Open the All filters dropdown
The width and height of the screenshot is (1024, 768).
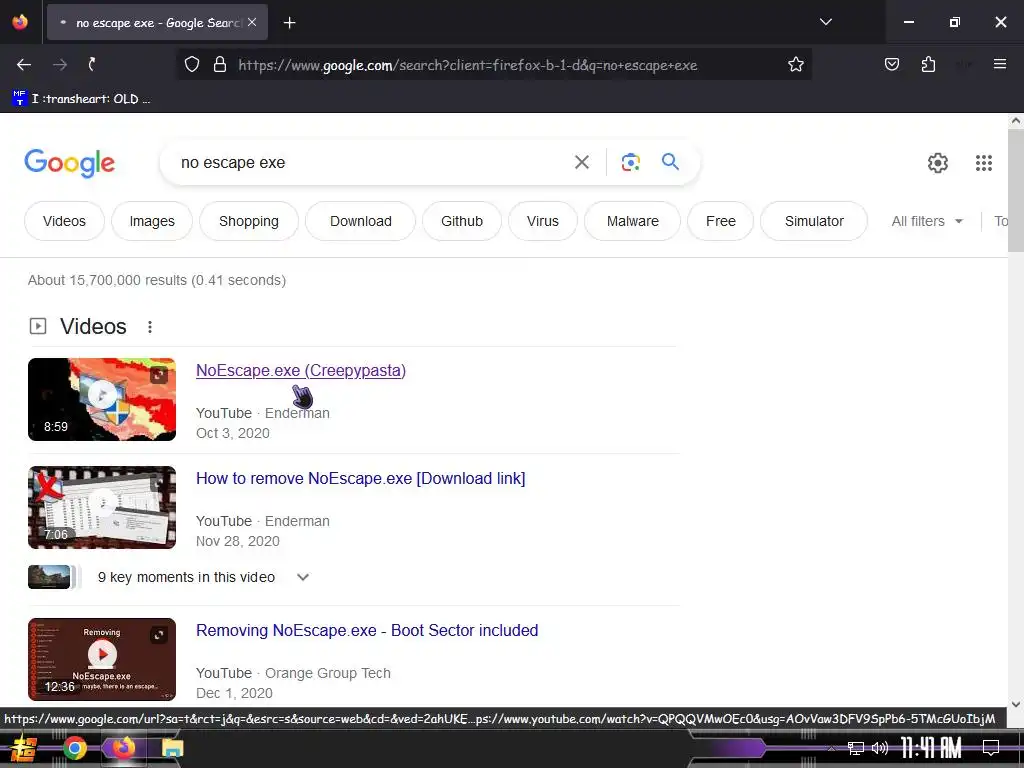(x=927, y=221)
